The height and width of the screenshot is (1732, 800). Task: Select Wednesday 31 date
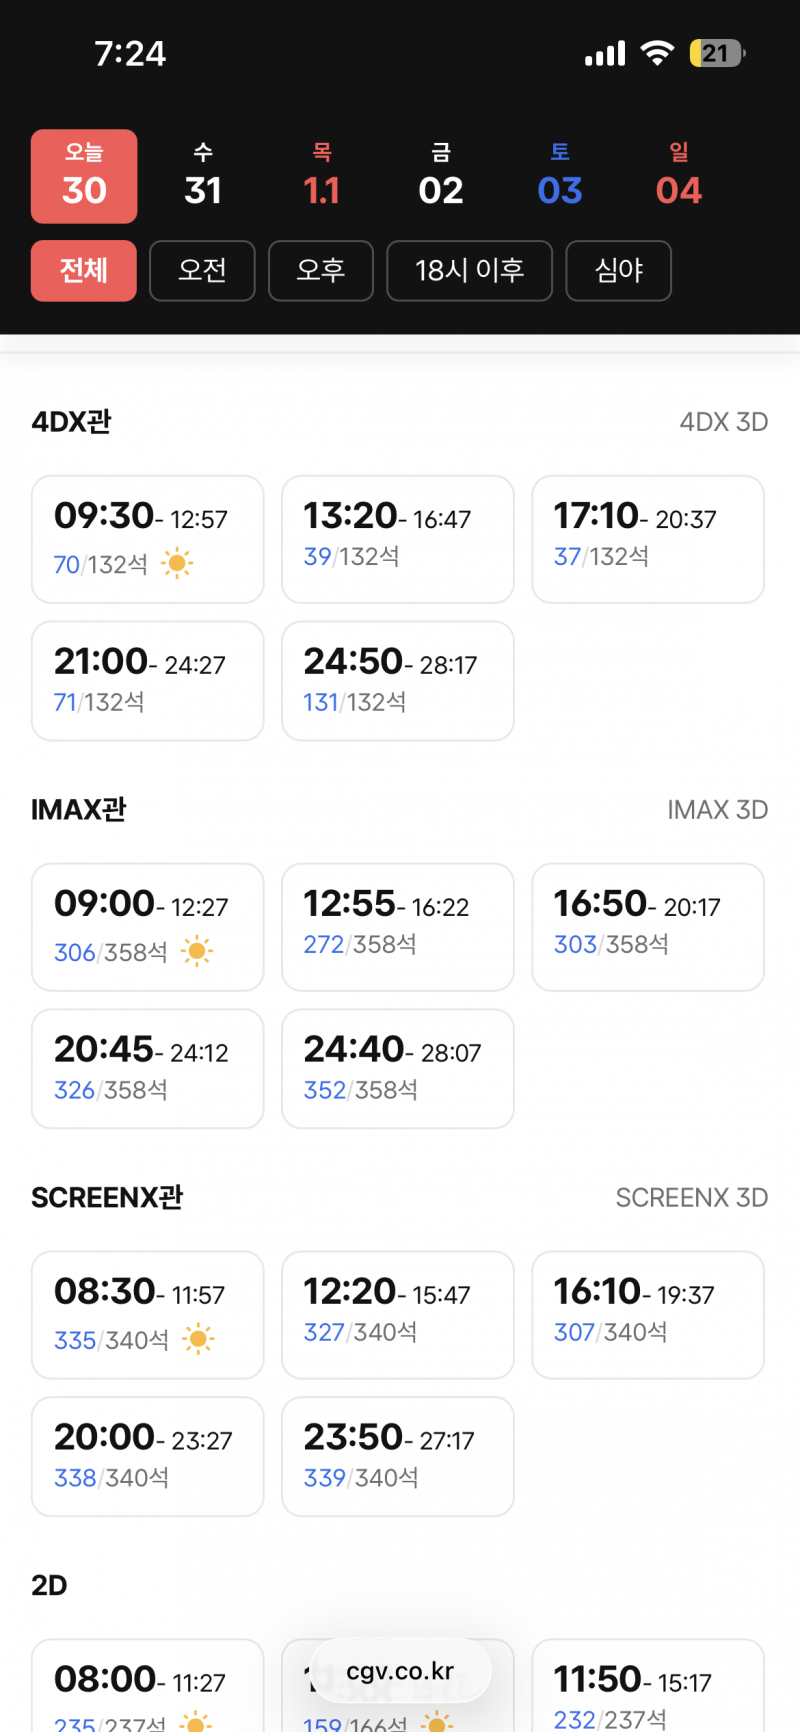pos(203,176)
